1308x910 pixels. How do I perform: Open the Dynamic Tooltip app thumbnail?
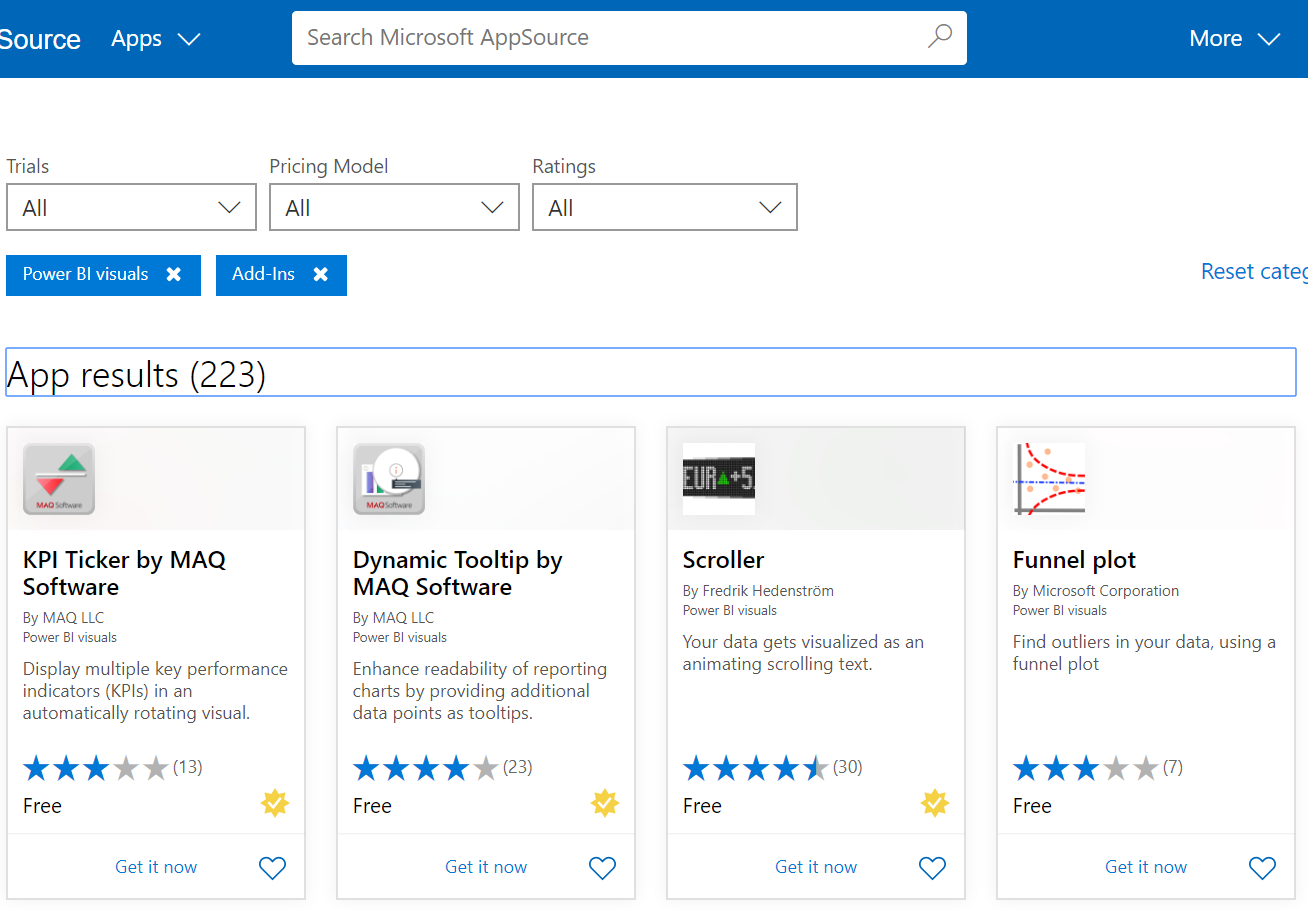389,479
